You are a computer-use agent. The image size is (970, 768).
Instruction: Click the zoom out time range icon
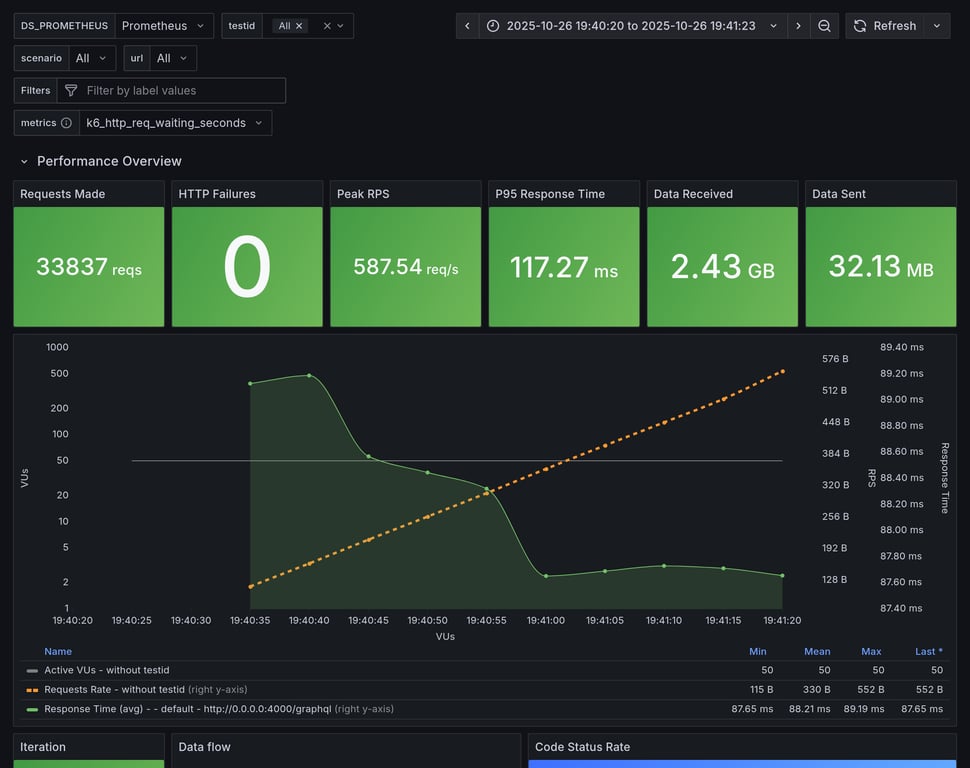[x=824, y=26]
